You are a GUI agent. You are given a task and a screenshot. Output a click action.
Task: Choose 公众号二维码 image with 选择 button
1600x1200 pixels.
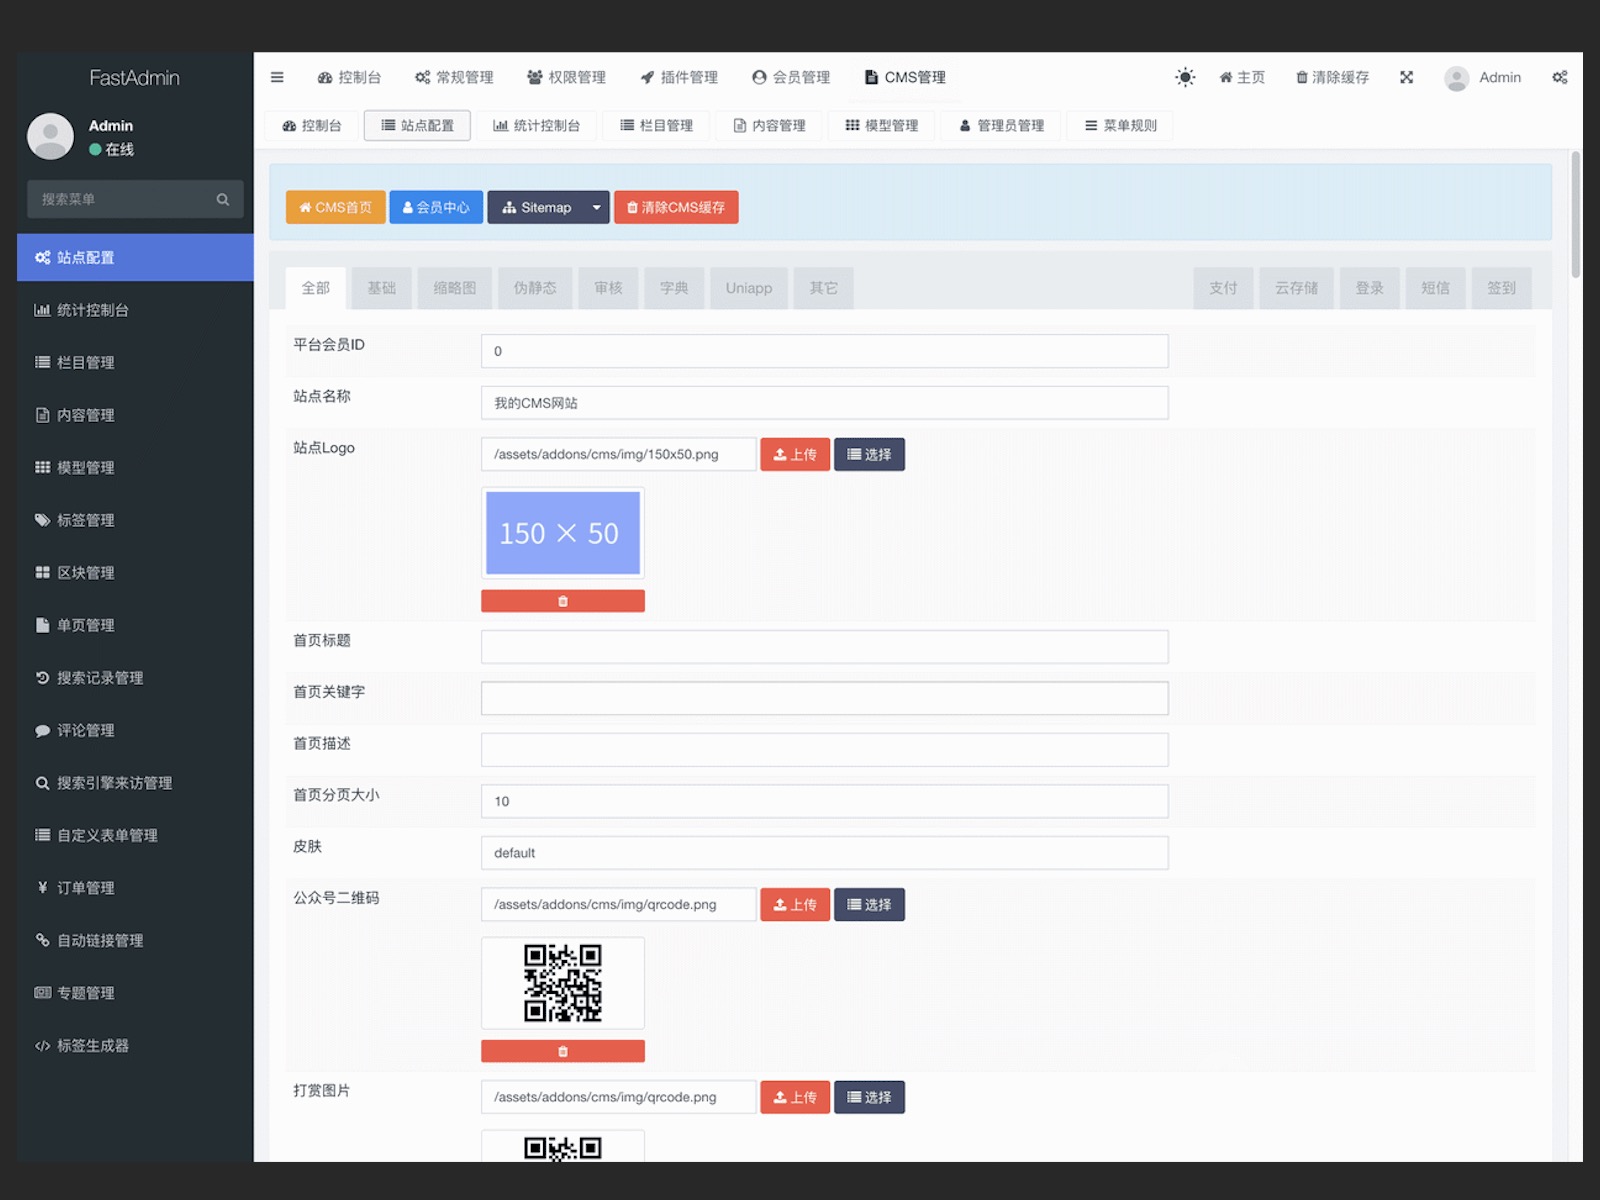coord(869,904)
